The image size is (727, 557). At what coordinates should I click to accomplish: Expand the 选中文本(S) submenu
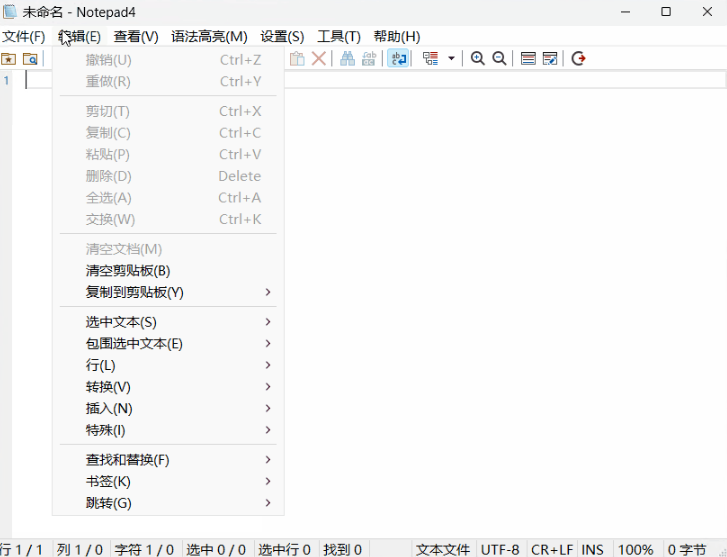click(x=168, y=322)
